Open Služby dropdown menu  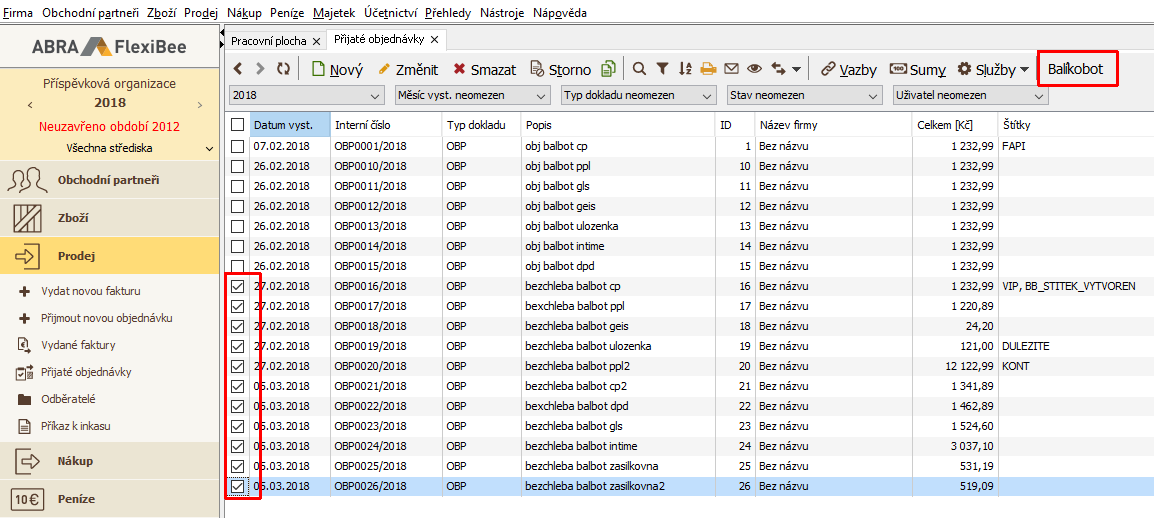(993, 70)
